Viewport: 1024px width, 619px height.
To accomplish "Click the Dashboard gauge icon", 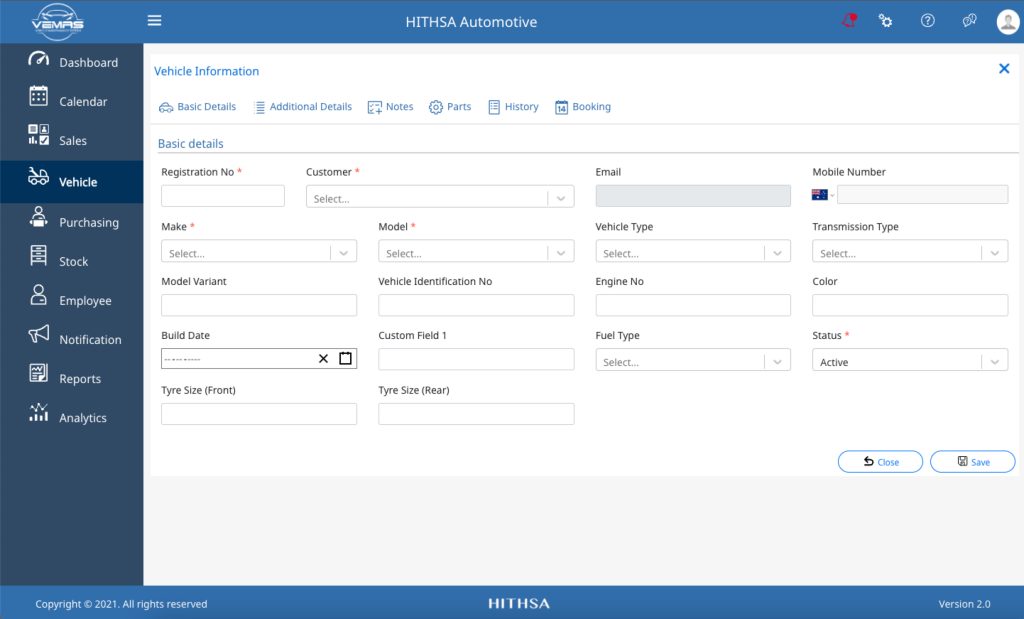I will [39, 59].
